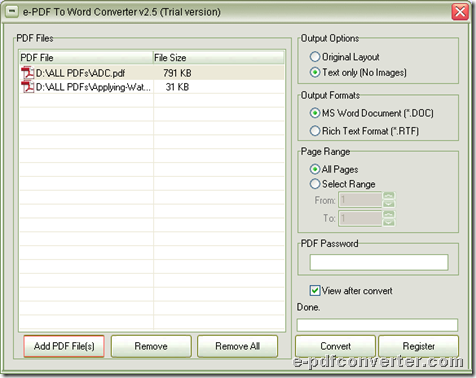Click the Add PDF File(s) button
The height and width of the screenshot is (378, 476).
coord(64,346)
